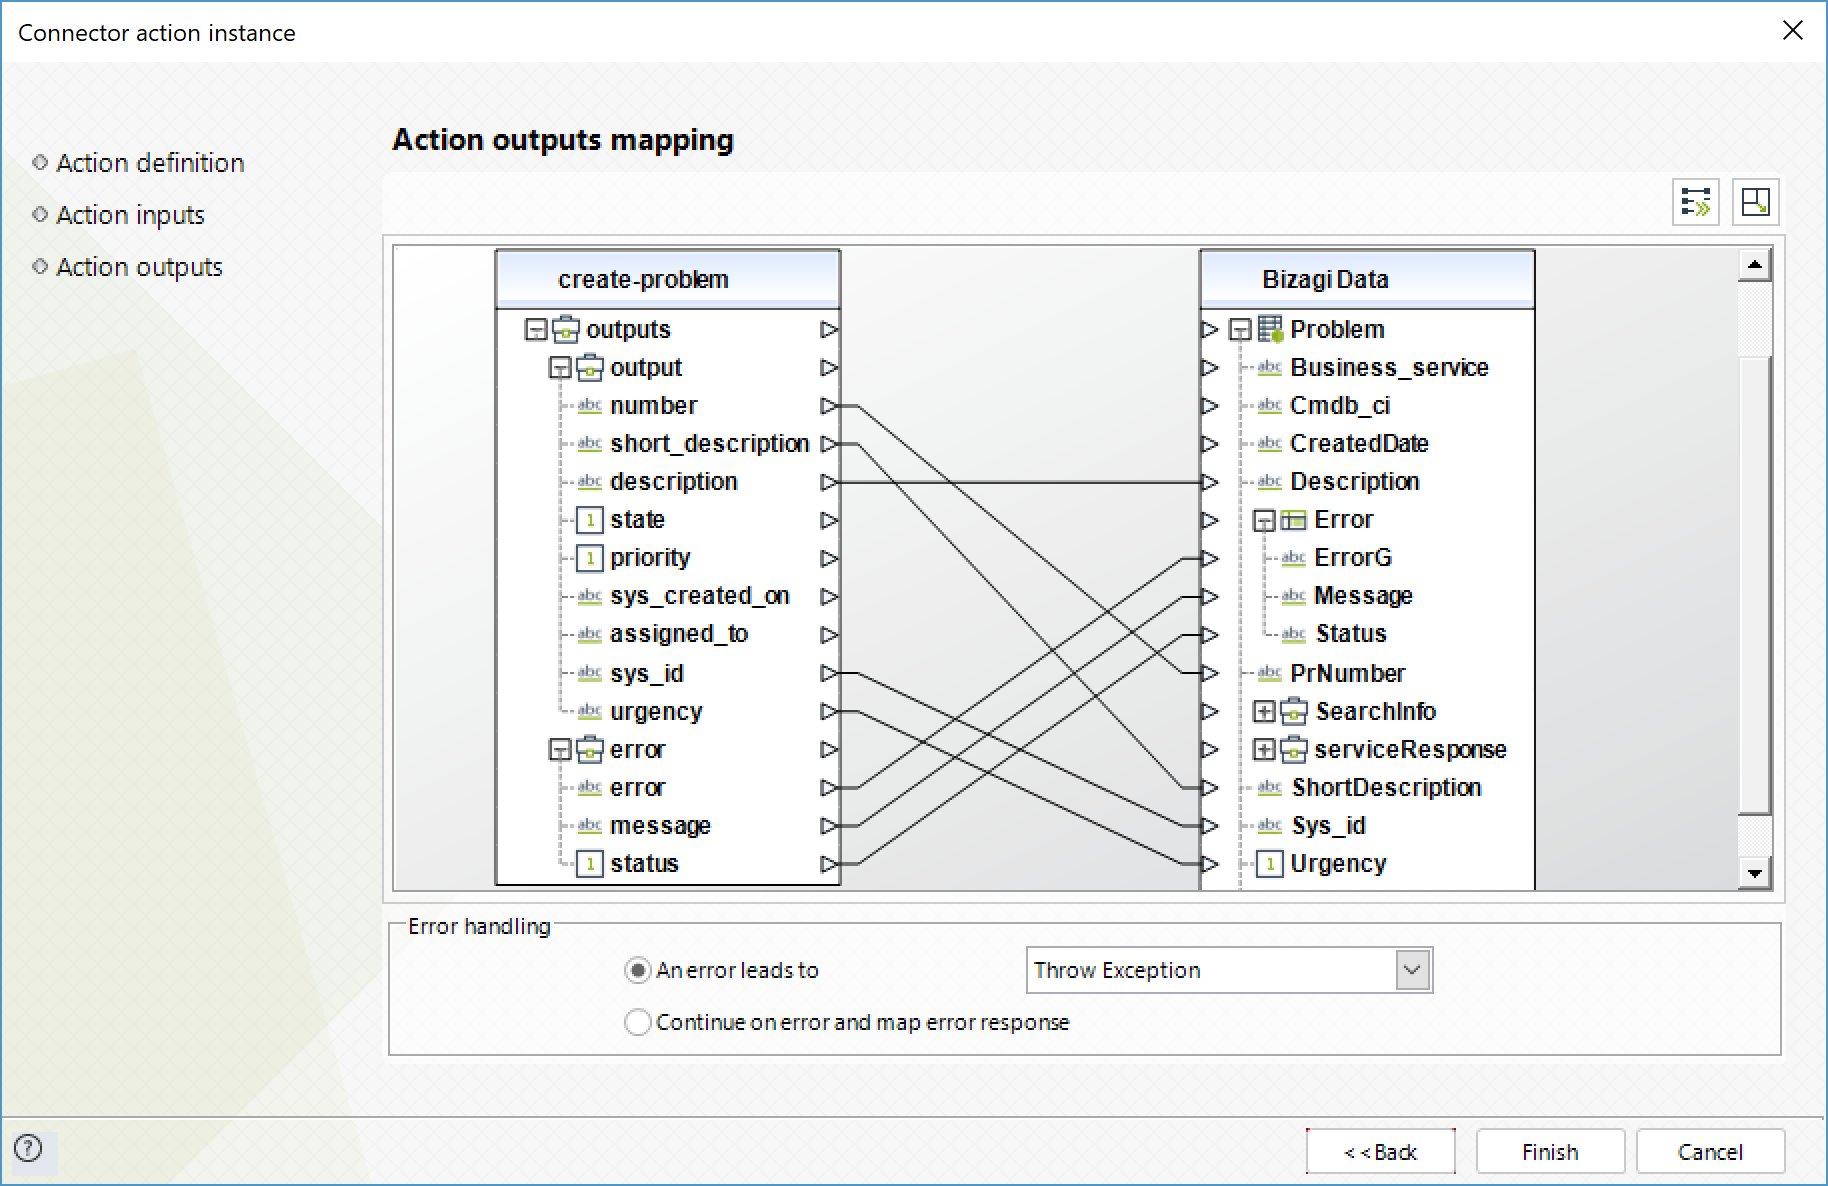Click input arrow beside Business_service
The image size is (1828, 1186).
point(1210,368)
